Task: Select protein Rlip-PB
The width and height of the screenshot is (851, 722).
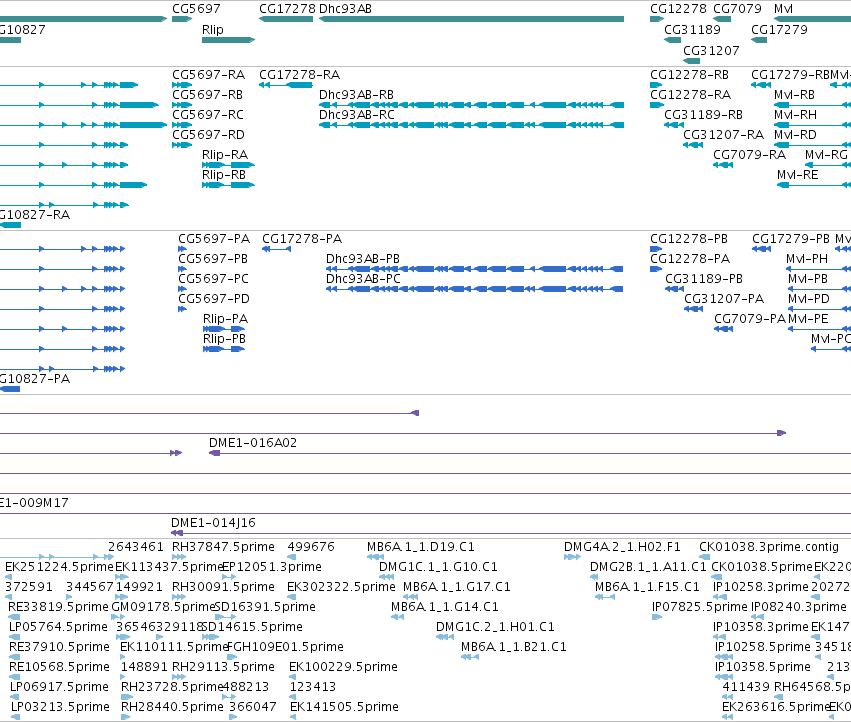Action: tap(224, 349)
